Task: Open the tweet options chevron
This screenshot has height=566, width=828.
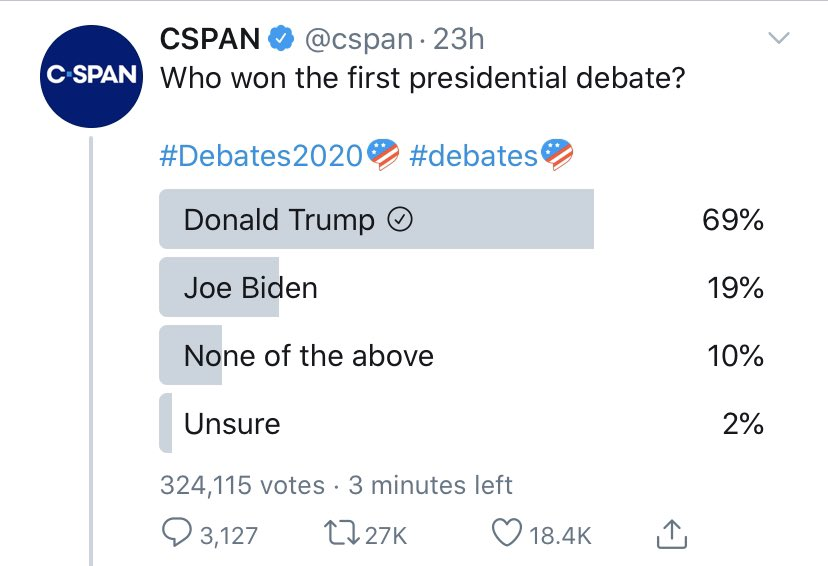Action: [x=777, y=39]
